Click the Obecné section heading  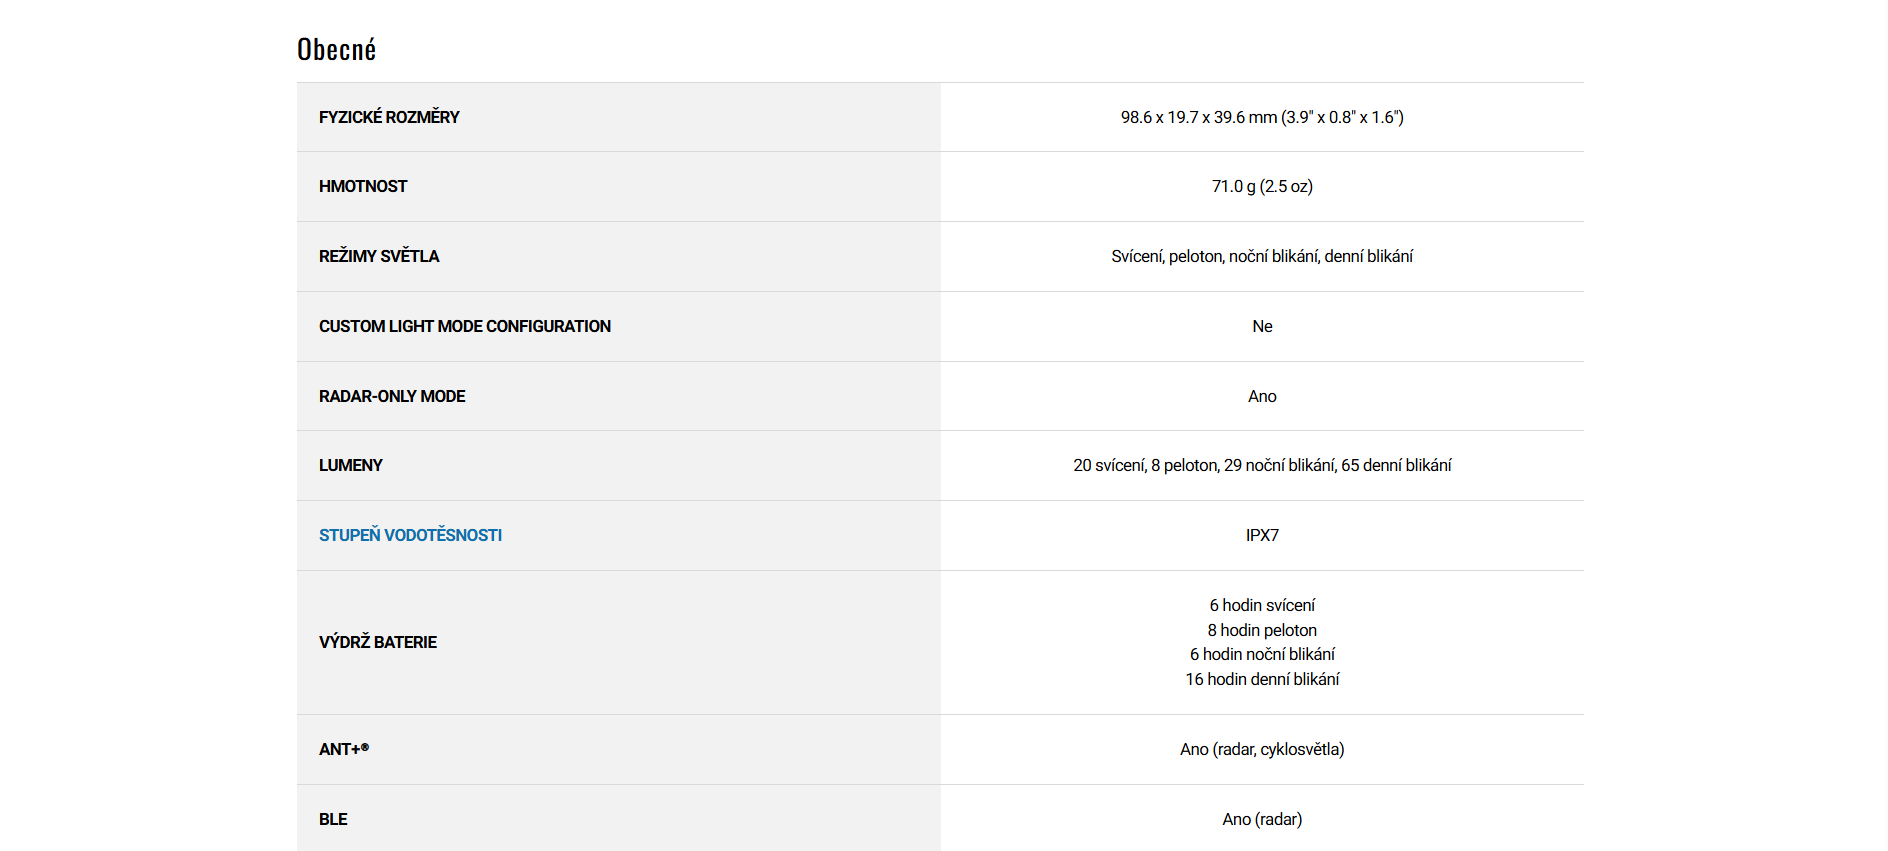coord(337,49)
